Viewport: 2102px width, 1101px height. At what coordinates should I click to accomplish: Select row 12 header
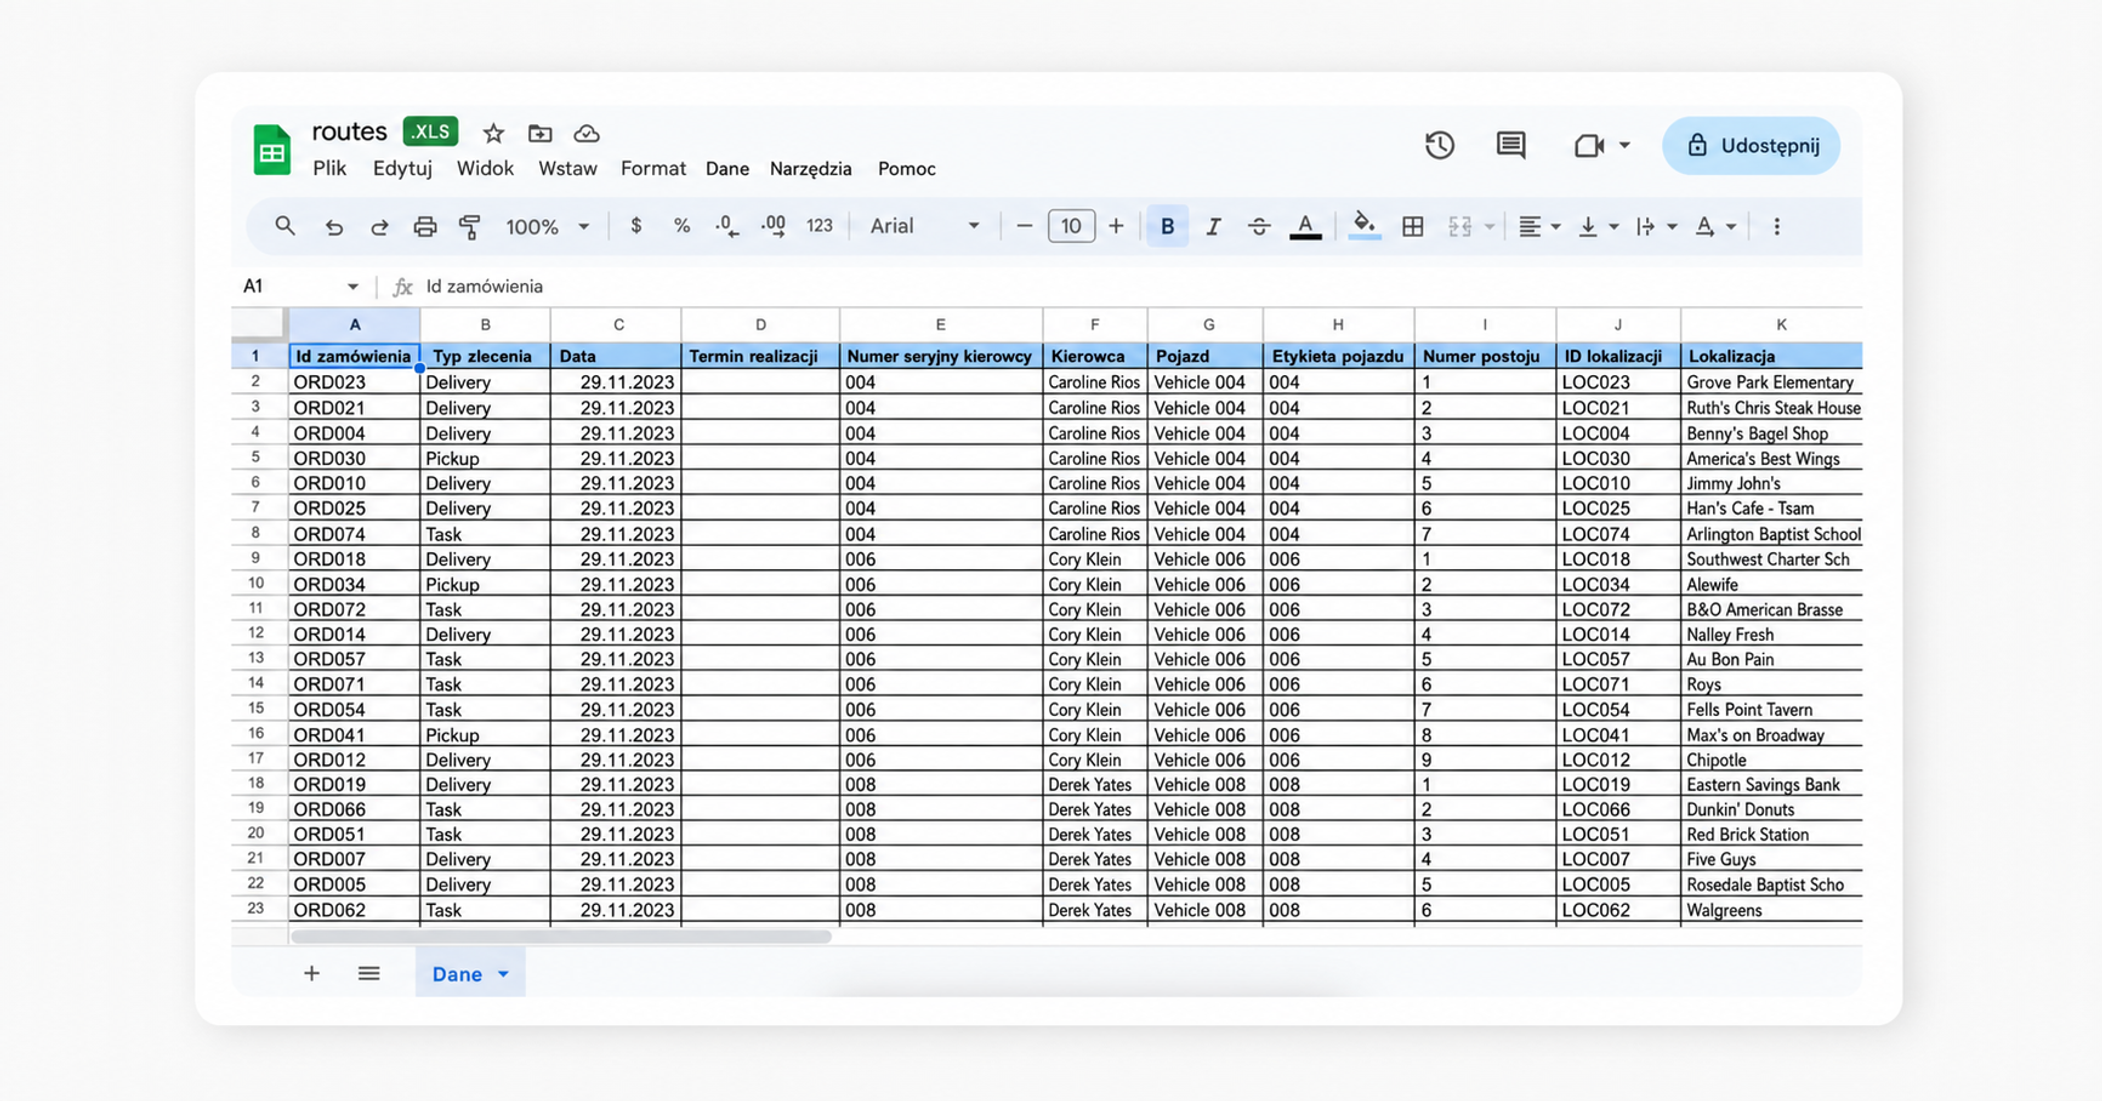click(256, 634)
